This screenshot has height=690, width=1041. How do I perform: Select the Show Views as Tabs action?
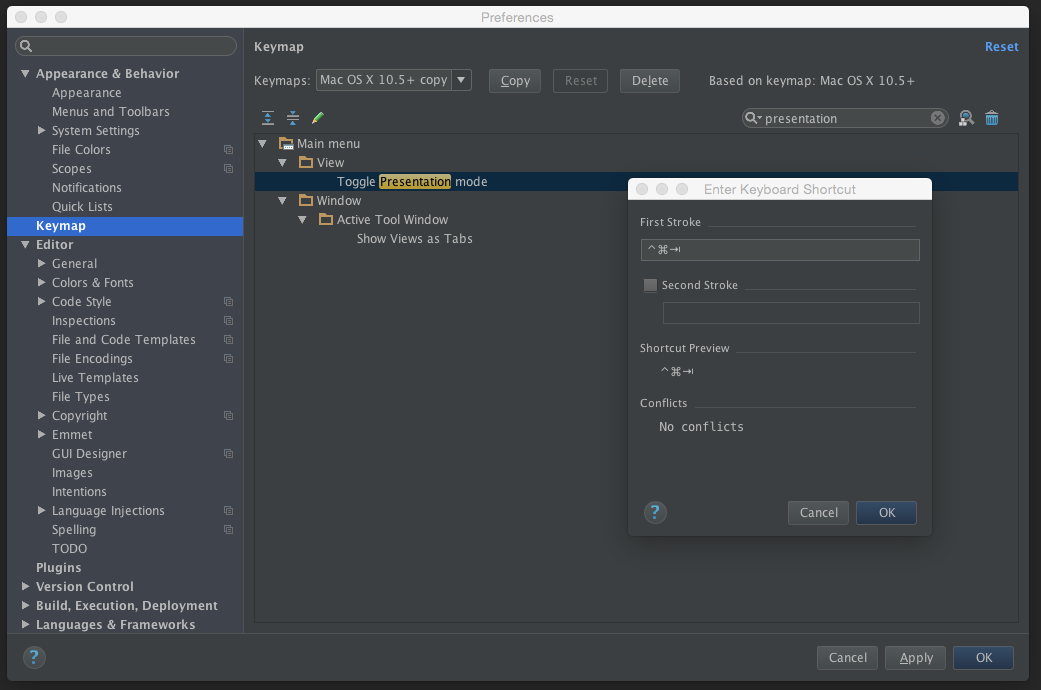click(414, 239)
